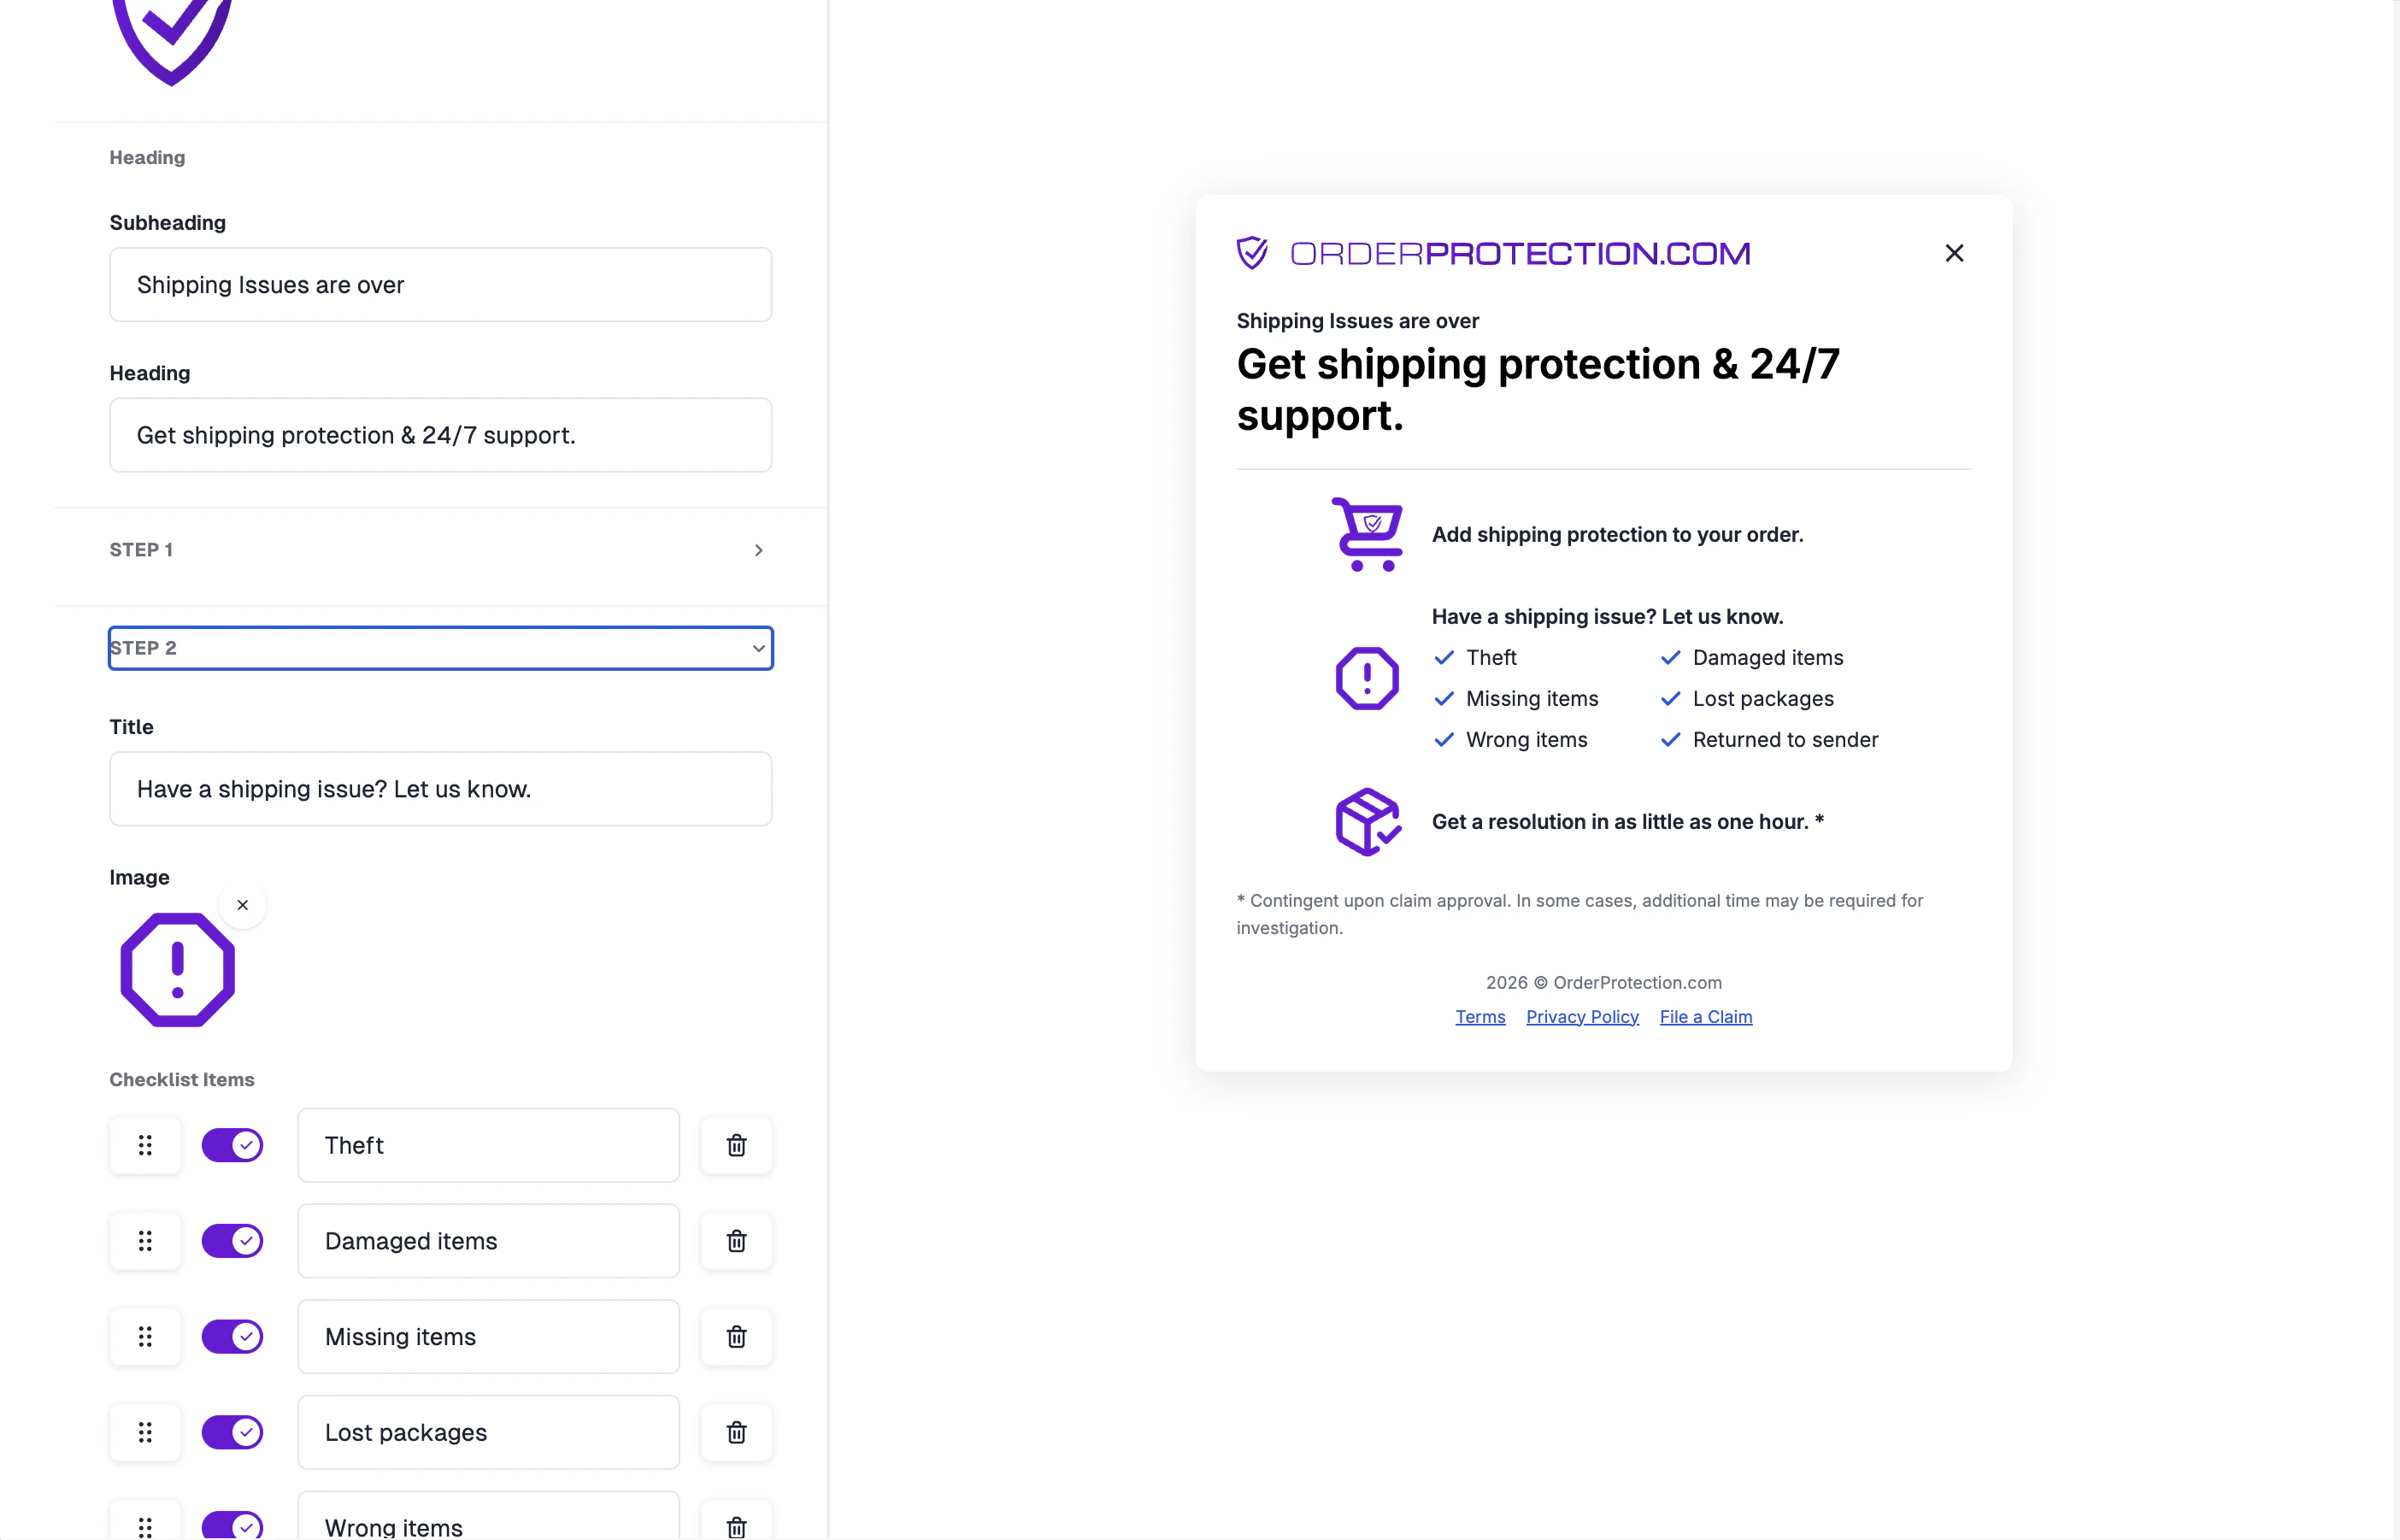Turn off the Damaged items toggle

point(232,1241)
